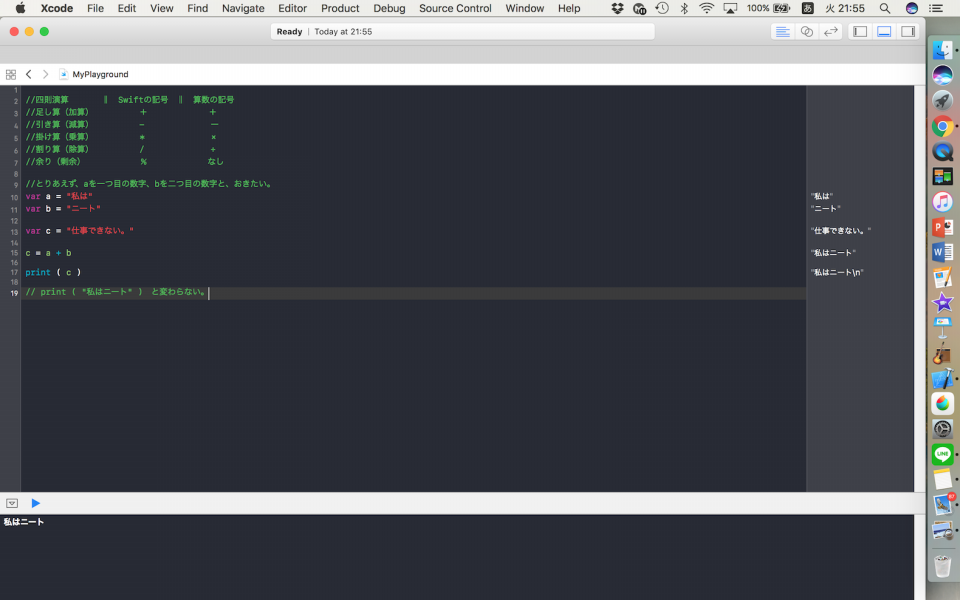
Task: Open iTunes from the Dock
Action: click(x=942, y=201)
